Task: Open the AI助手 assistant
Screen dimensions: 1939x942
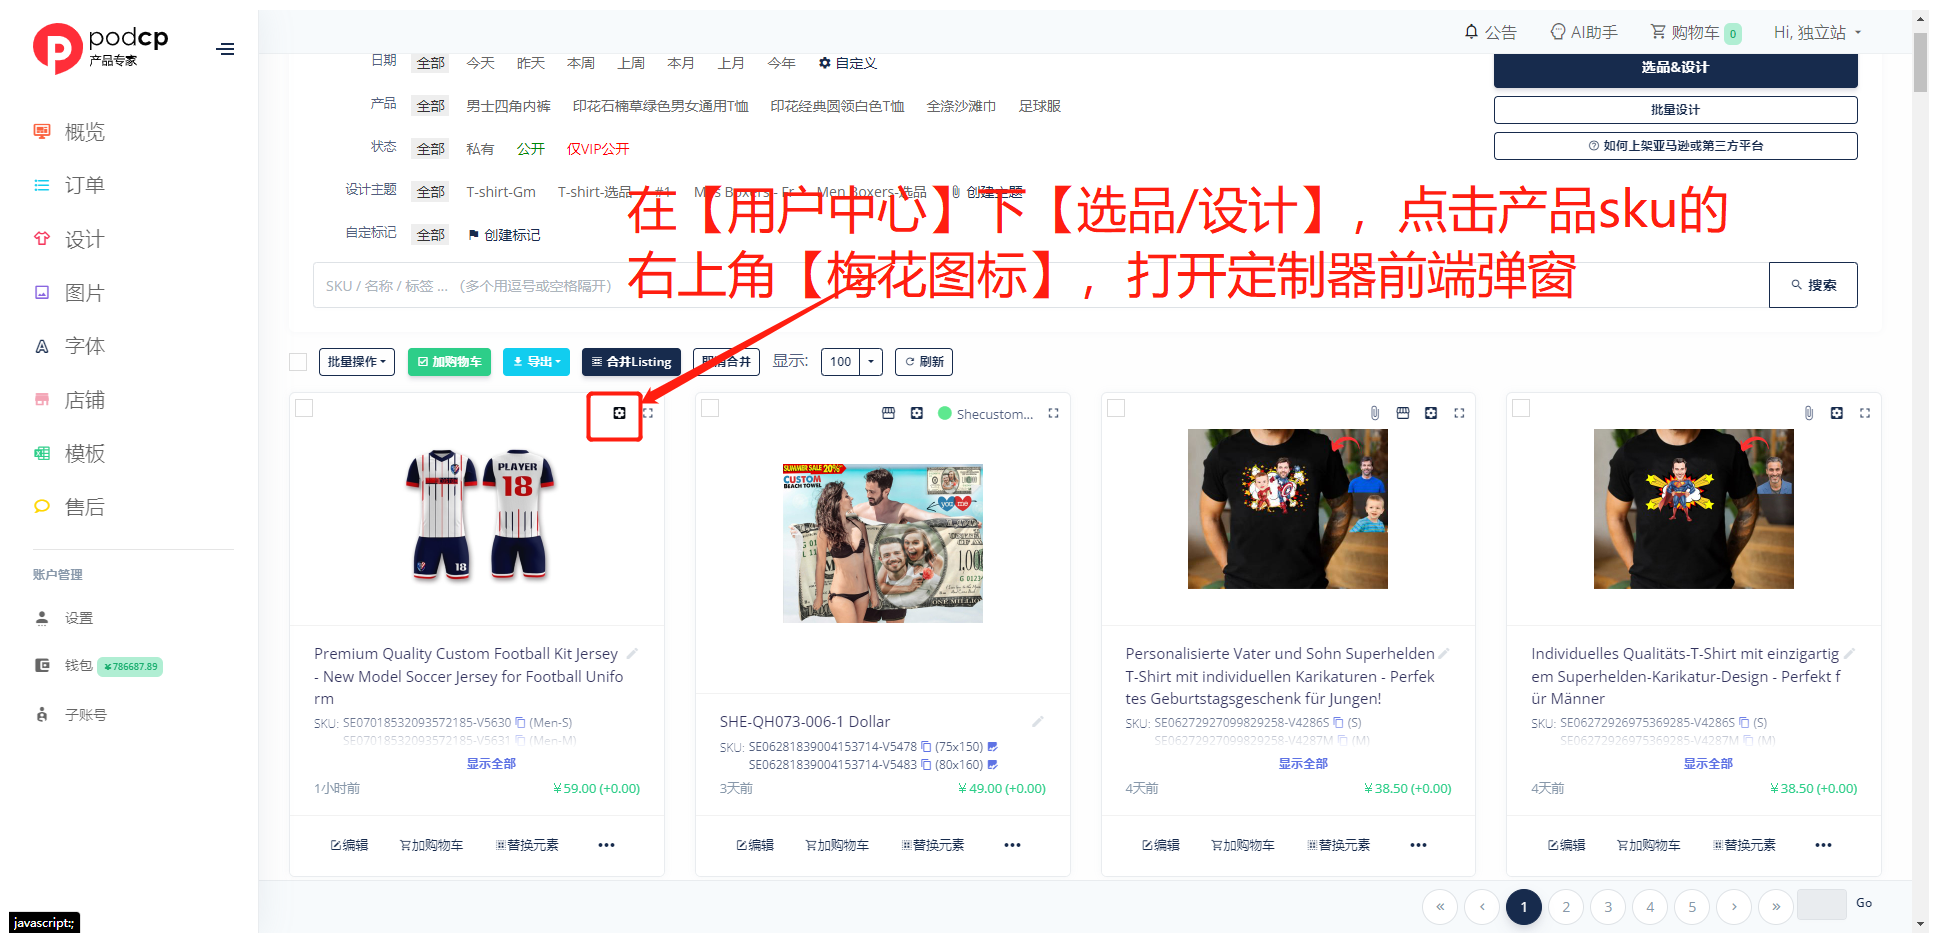Action: click(1584, 32)
